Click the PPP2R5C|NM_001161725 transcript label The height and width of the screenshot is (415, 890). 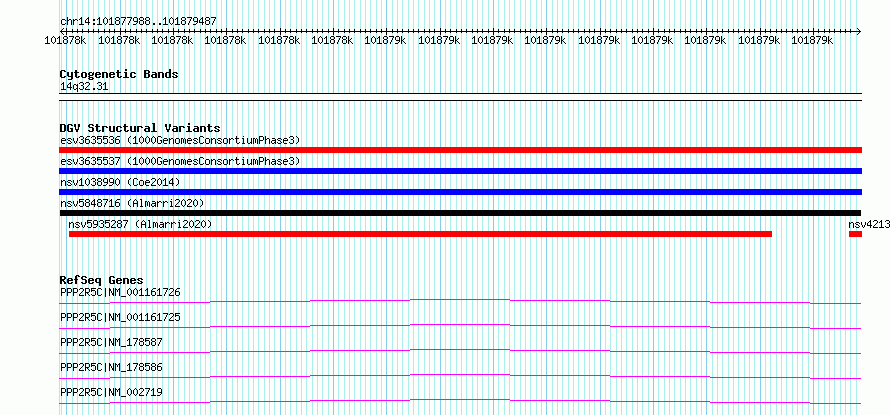click(x=120, y=317)
